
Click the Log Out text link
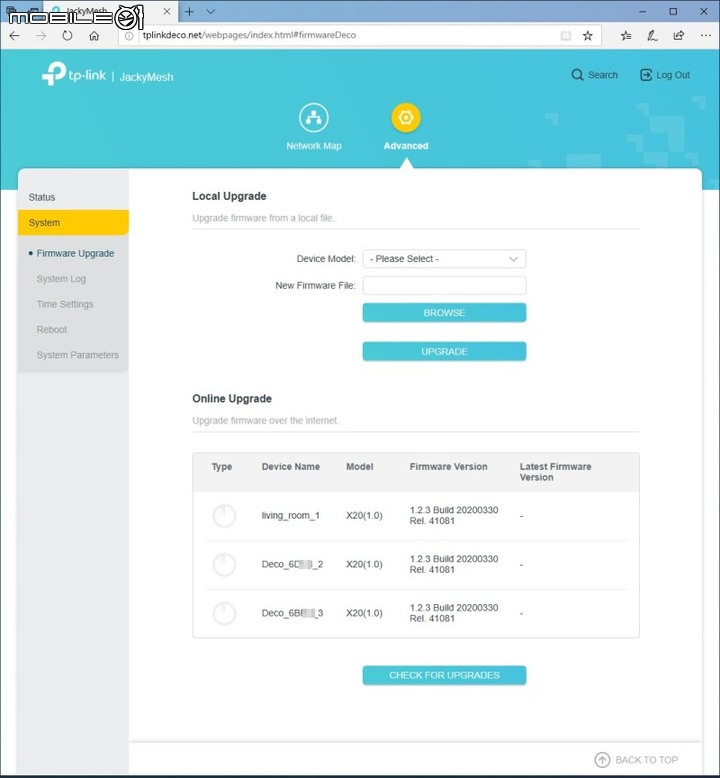pyautogui.click(x=673, y=75)
